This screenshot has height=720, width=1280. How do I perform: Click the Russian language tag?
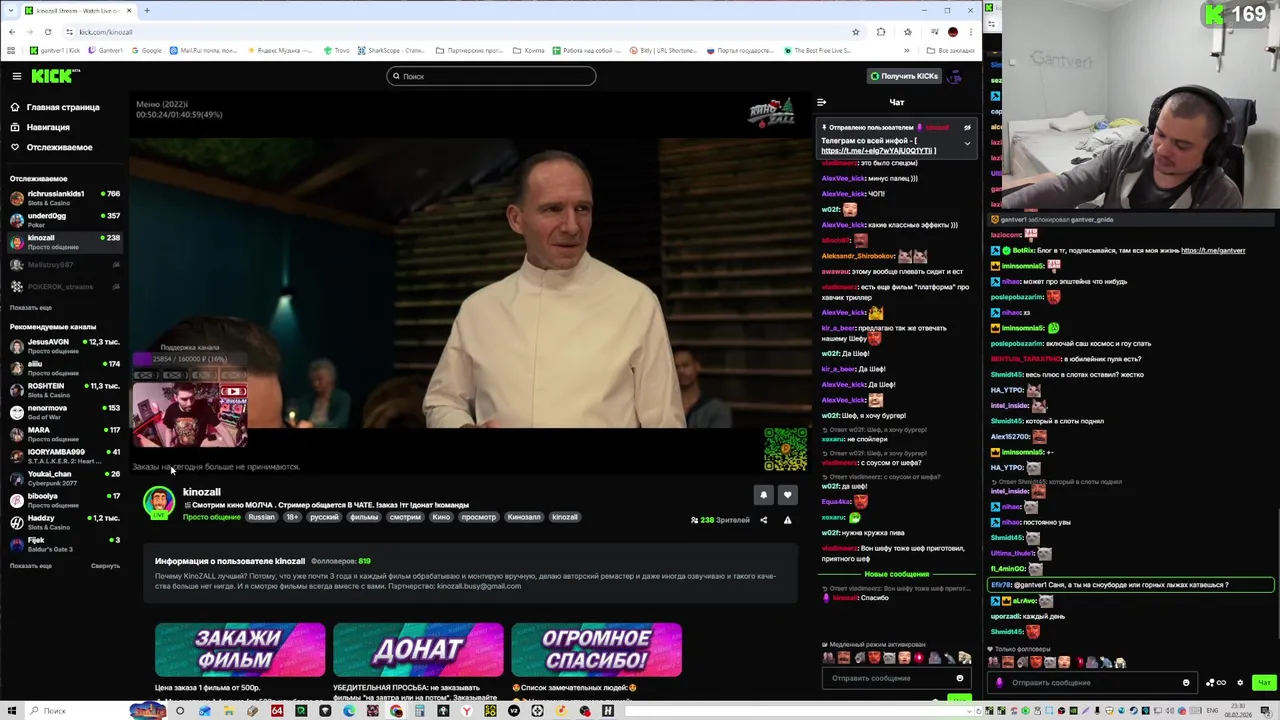tap(261, 518)
